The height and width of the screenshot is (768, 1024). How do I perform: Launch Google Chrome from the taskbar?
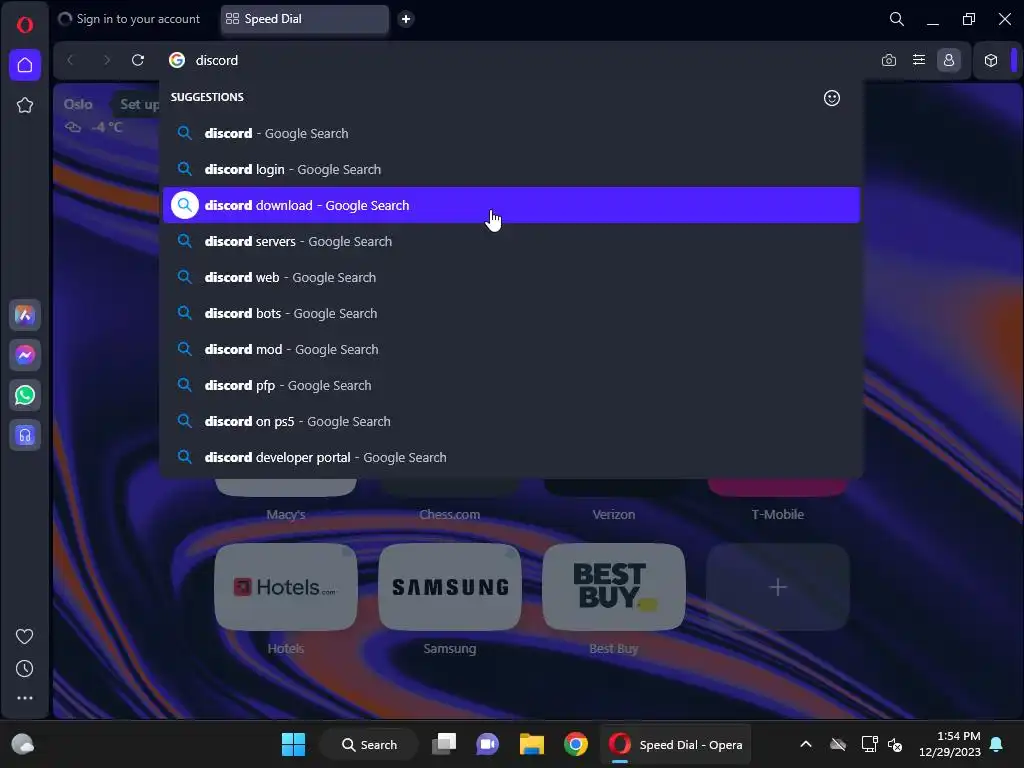tap(575, 744)
